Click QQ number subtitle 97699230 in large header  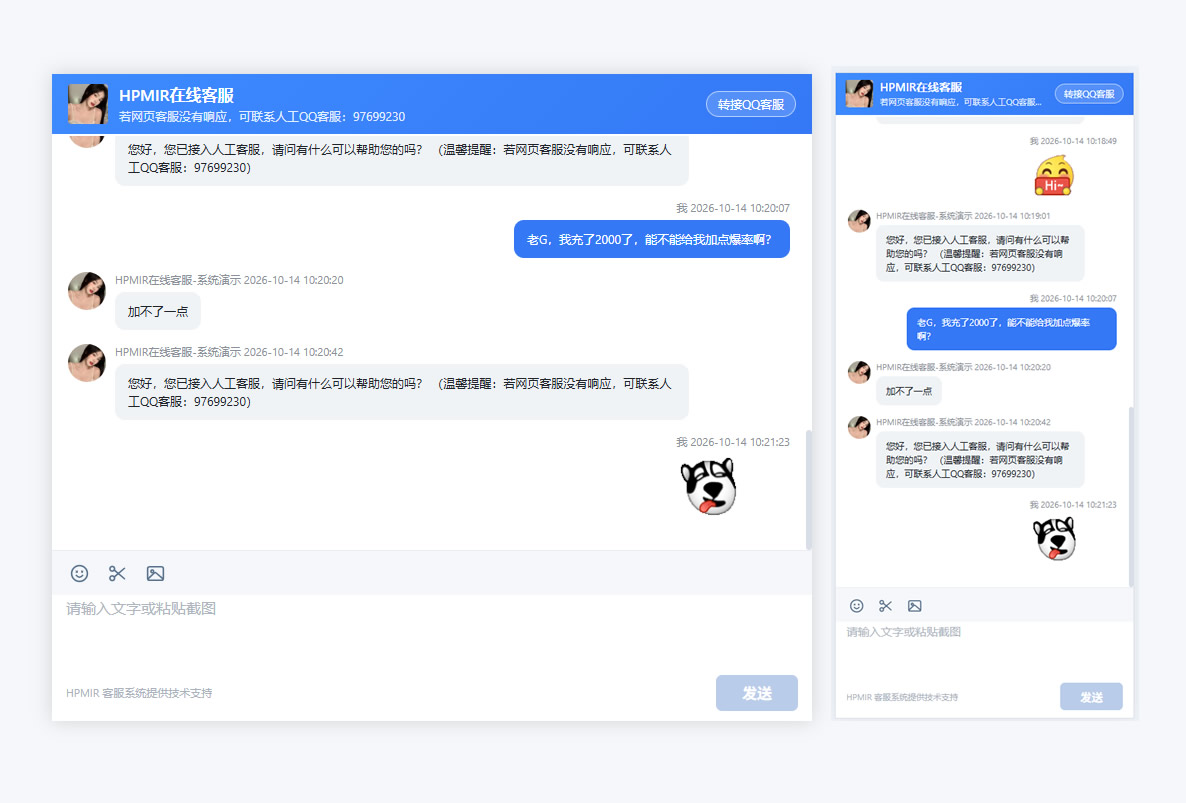tap(262, 116)
